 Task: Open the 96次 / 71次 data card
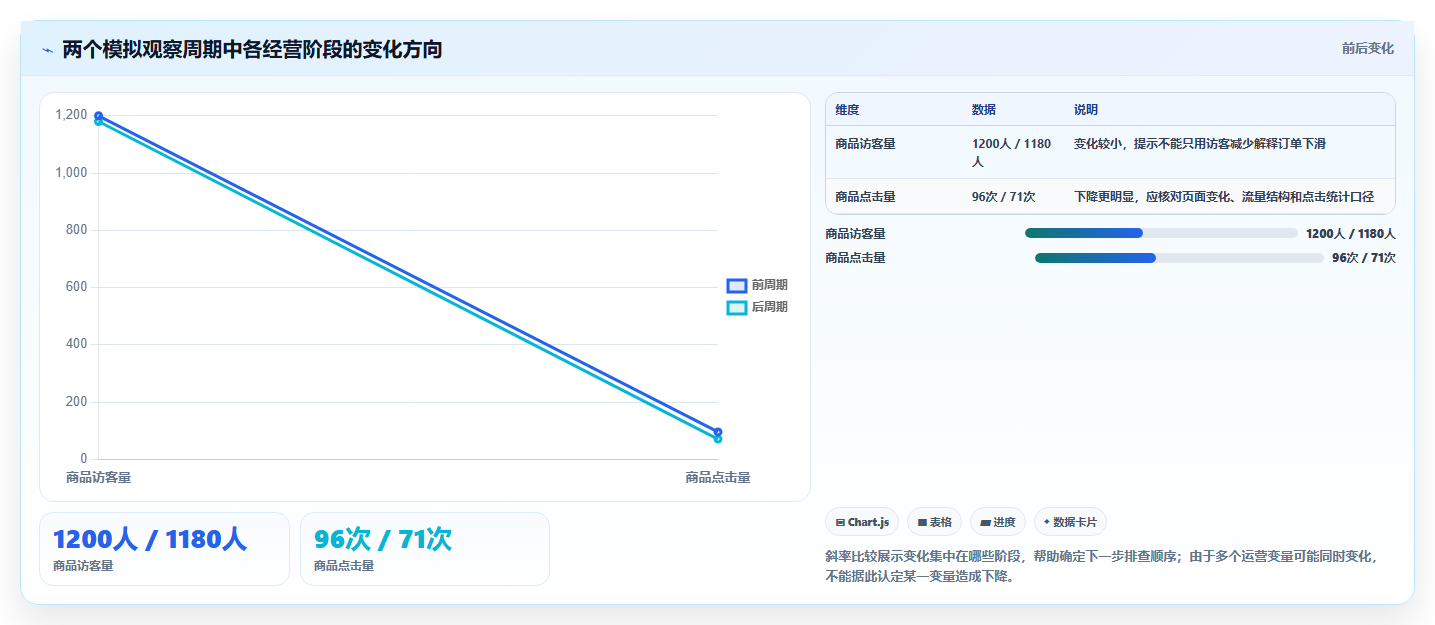[x=425, y=549]
